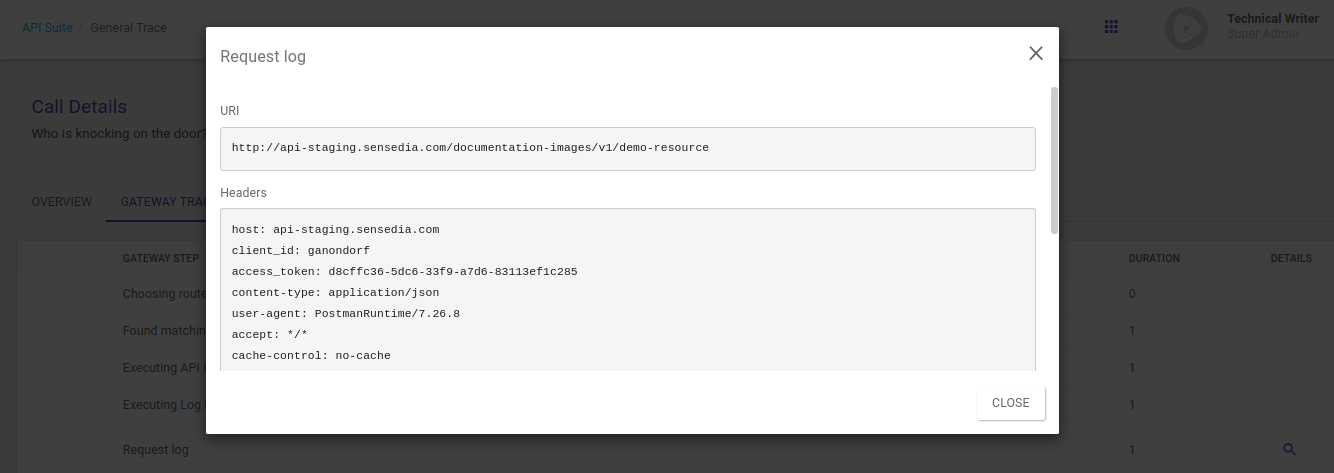
Task: Select the General Trace breadcrumb
Action: click(x=128, y=28)
